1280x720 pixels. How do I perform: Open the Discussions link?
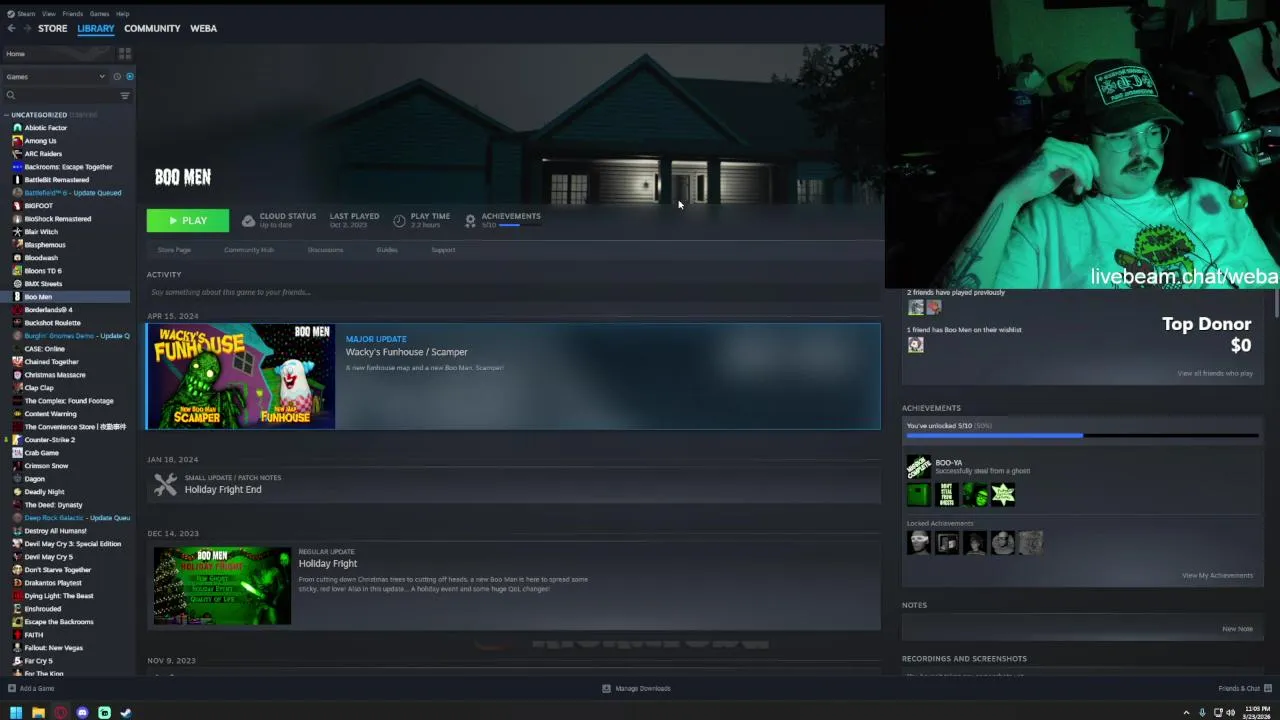pos(325,250)
